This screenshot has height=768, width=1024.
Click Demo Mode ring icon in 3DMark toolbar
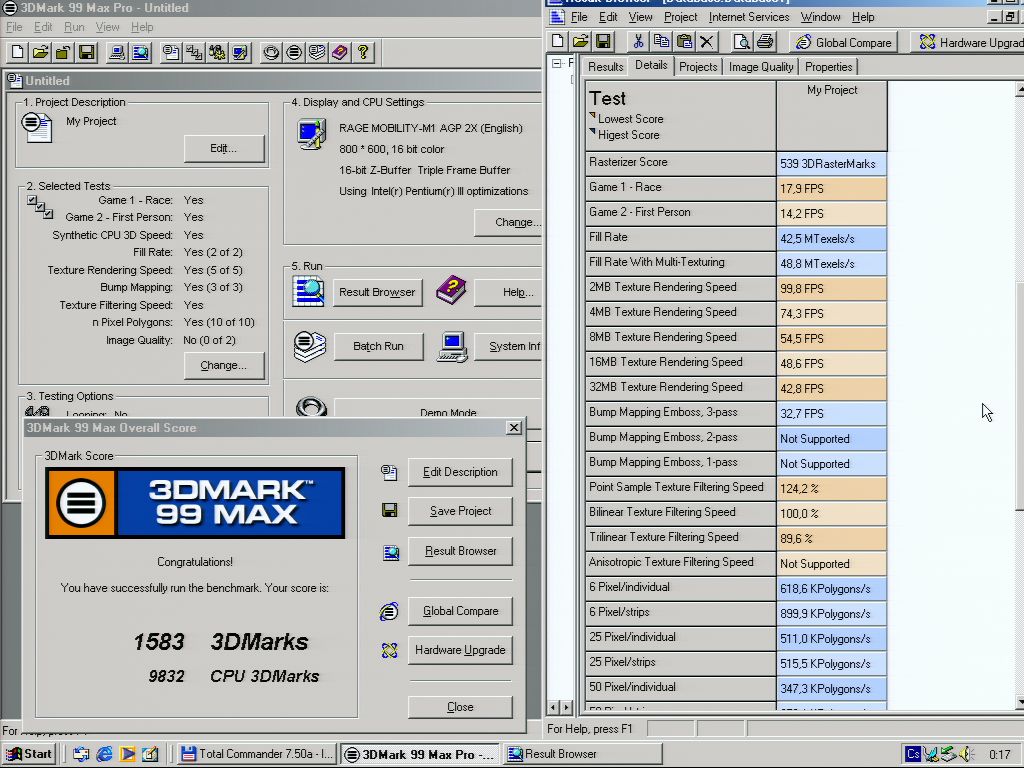pos(271,52)
